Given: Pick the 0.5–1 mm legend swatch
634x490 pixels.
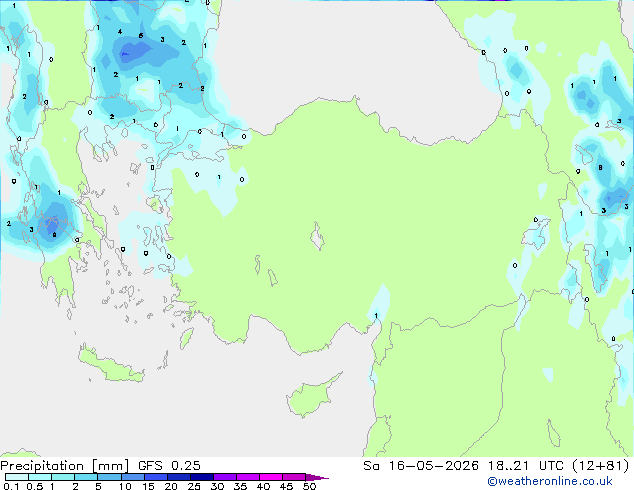Looking at the screenshot, I should tap(40, 477).
